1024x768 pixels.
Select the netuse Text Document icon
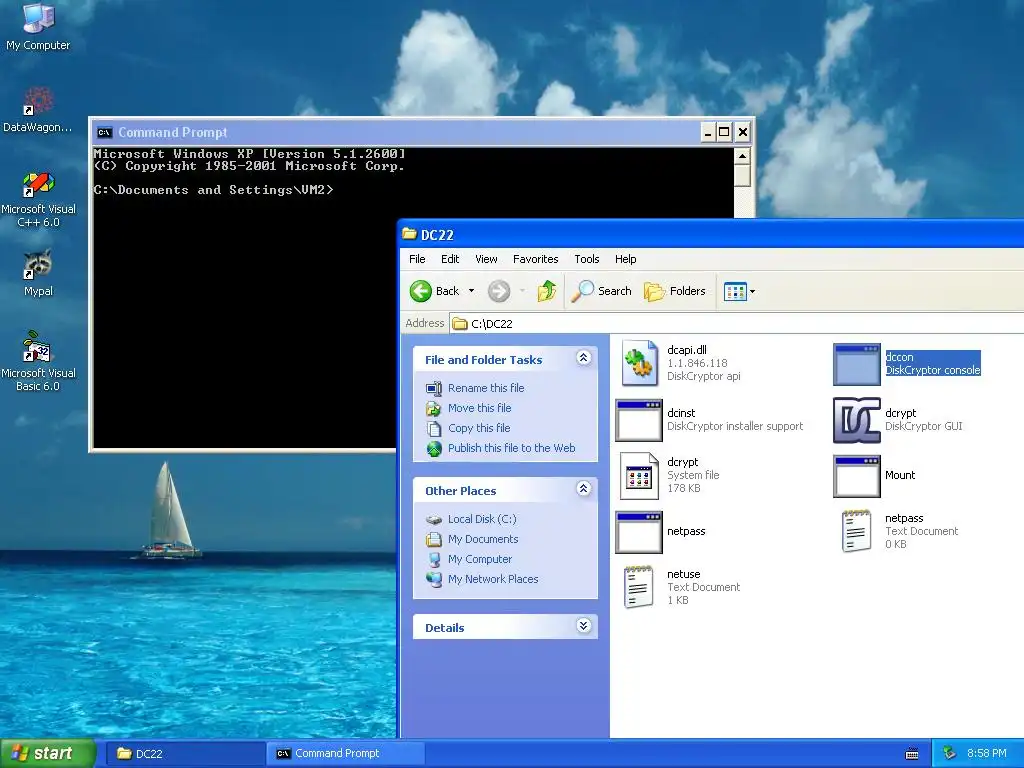pos(639,587)
